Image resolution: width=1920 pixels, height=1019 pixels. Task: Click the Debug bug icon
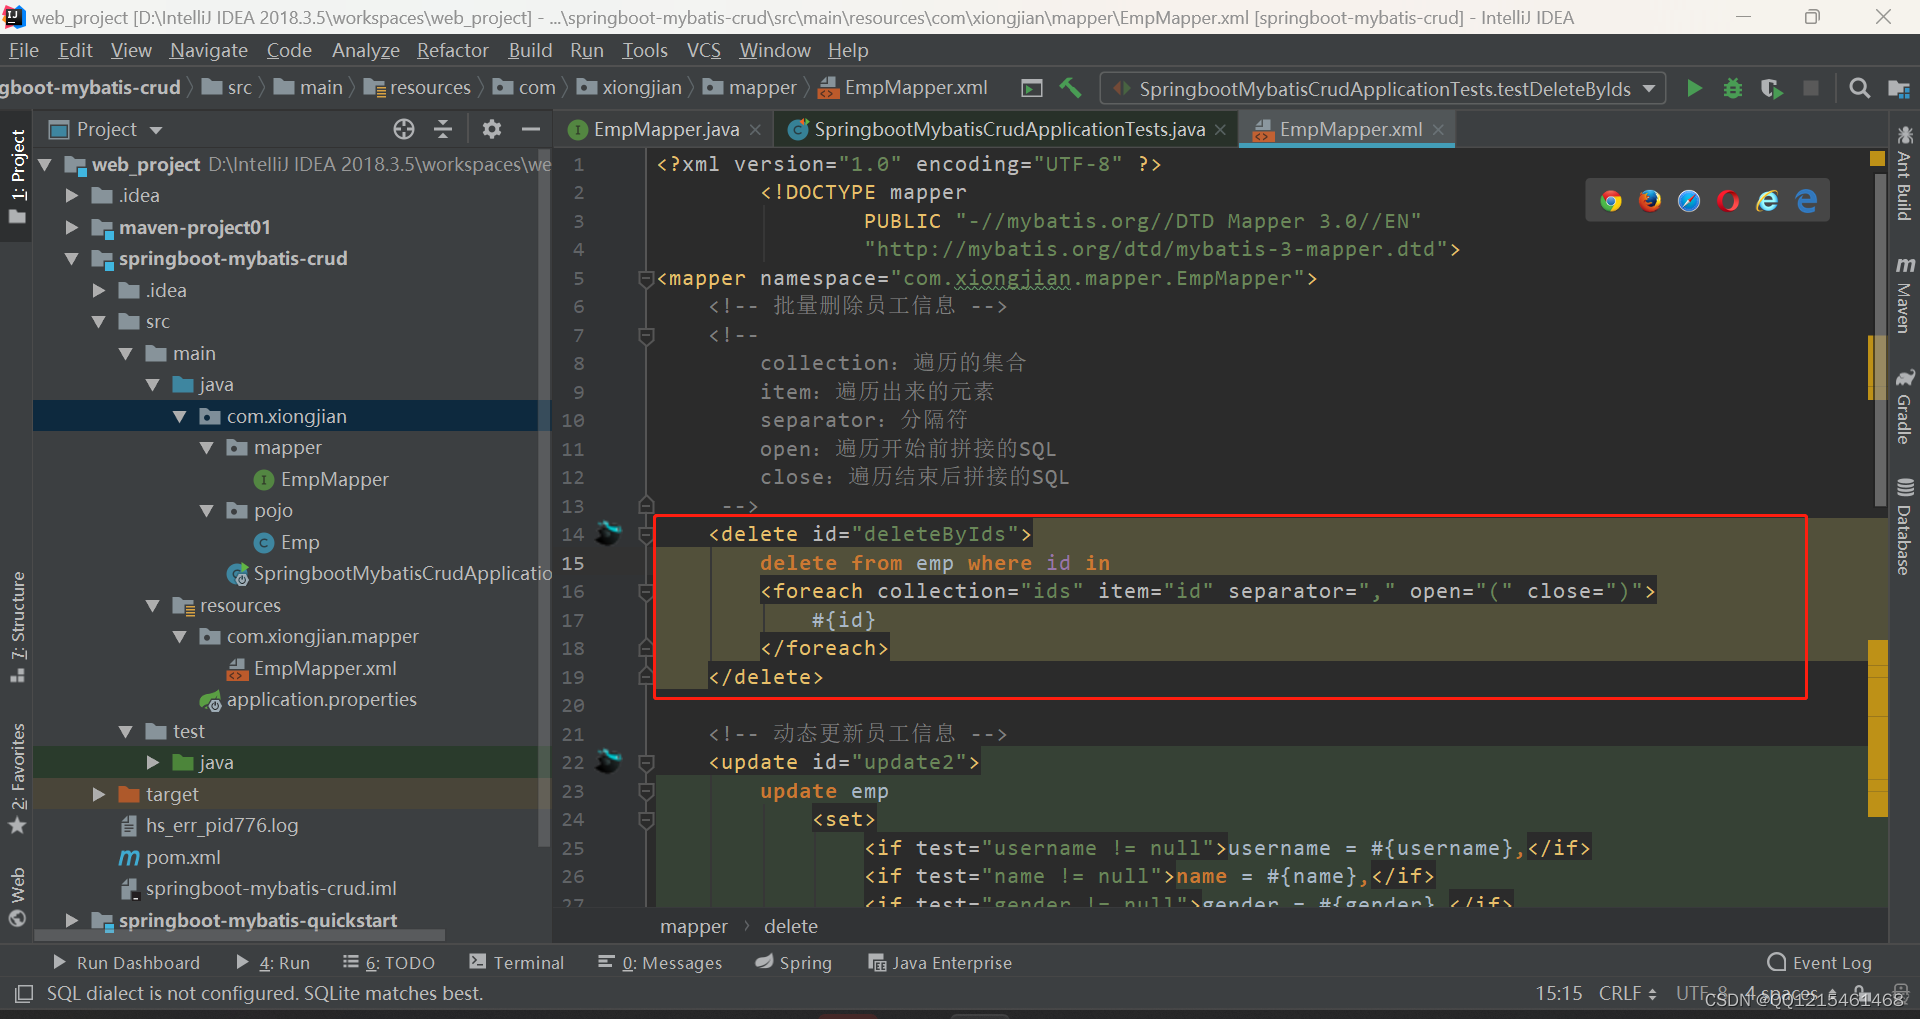[x=1733, y=88]
